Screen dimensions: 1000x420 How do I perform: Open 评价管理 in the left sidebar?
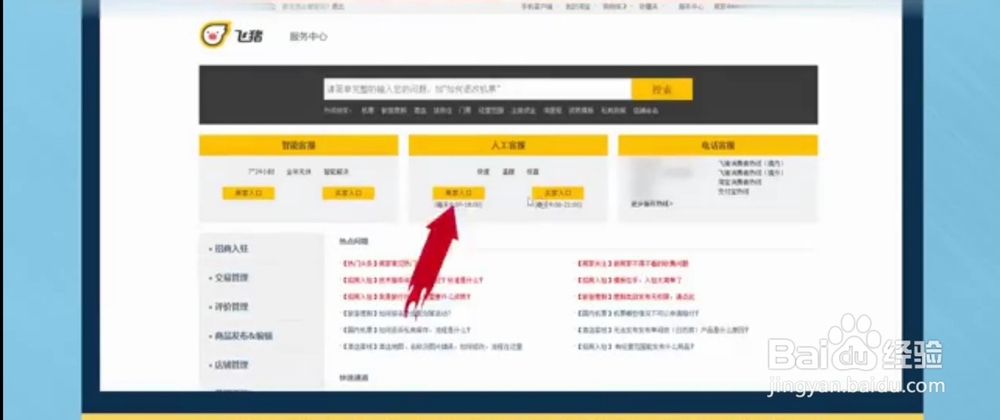coord(232,307)
